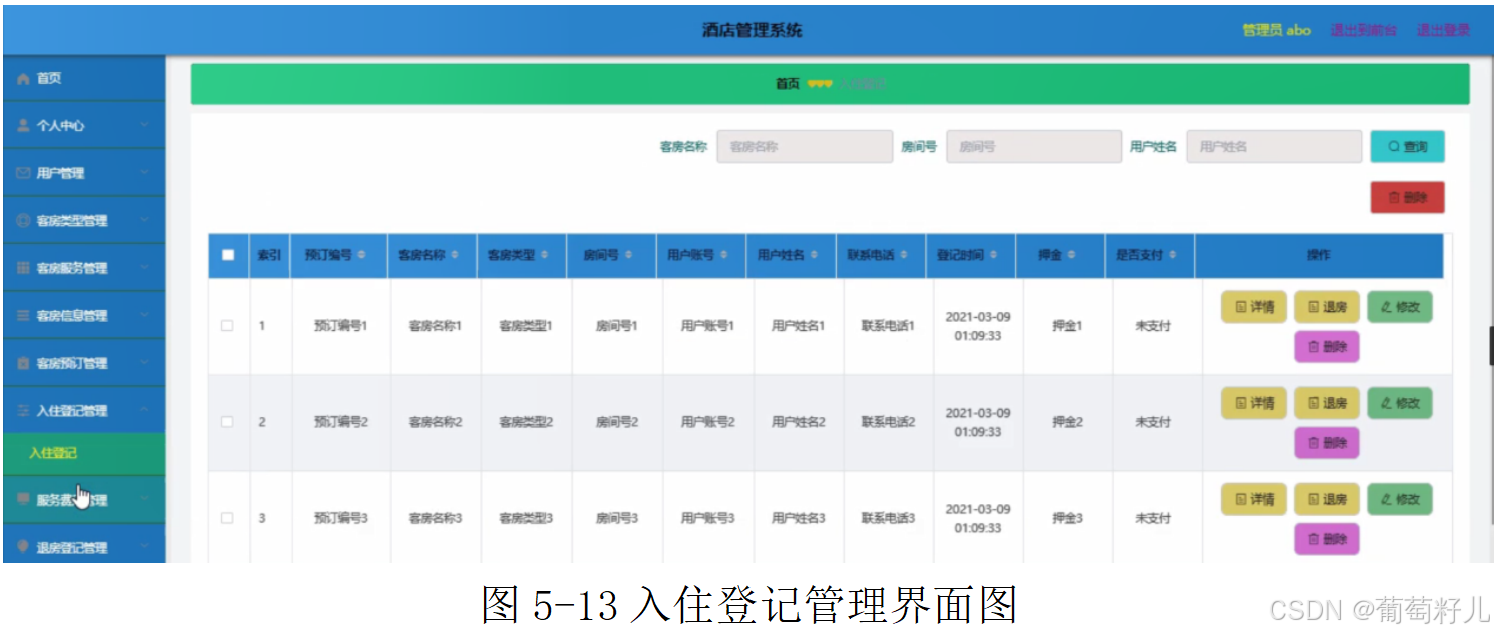
Task: Expand the 客房预订管理 section
Action: tap(84, 362)
